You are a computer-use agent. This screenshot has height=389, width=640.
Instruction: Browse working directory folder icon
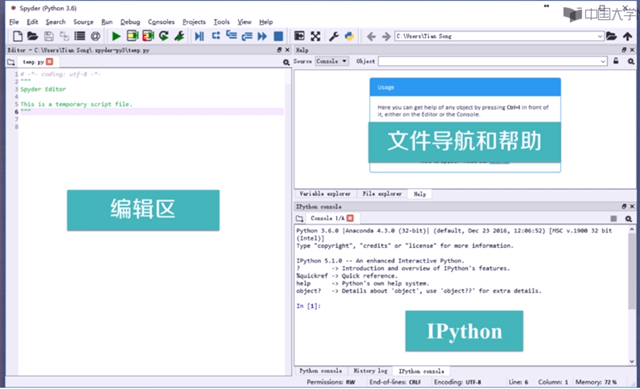(611, 36)
